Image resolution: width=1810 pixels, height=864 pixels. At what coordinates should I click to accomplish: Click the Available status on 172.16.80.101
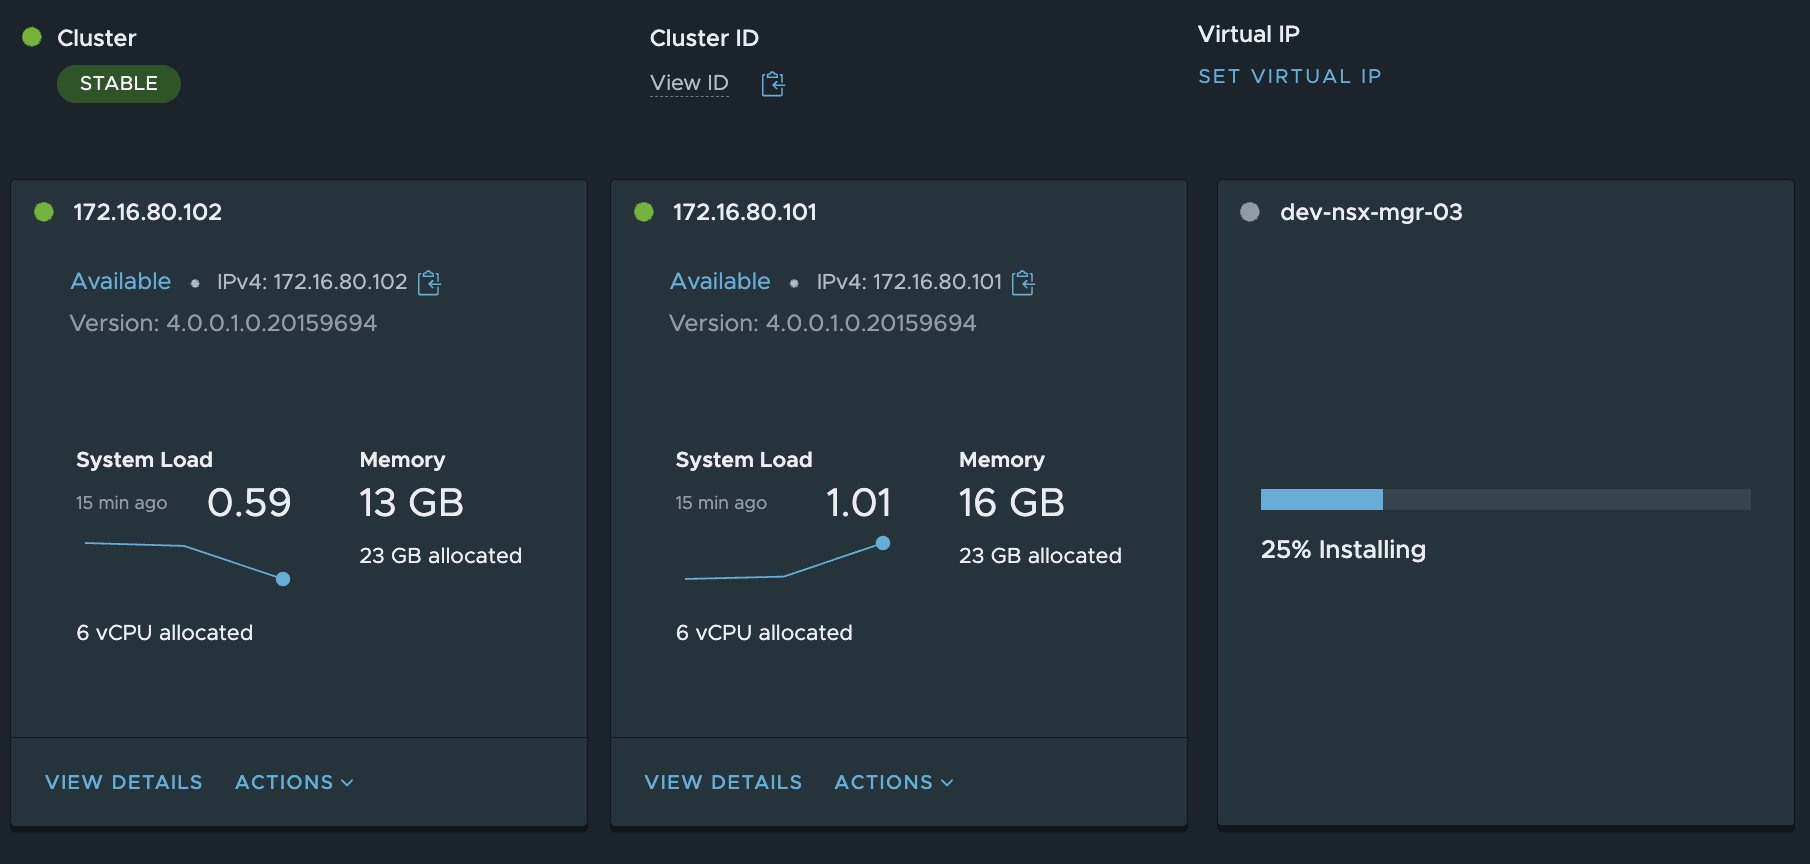click(720, 281)
